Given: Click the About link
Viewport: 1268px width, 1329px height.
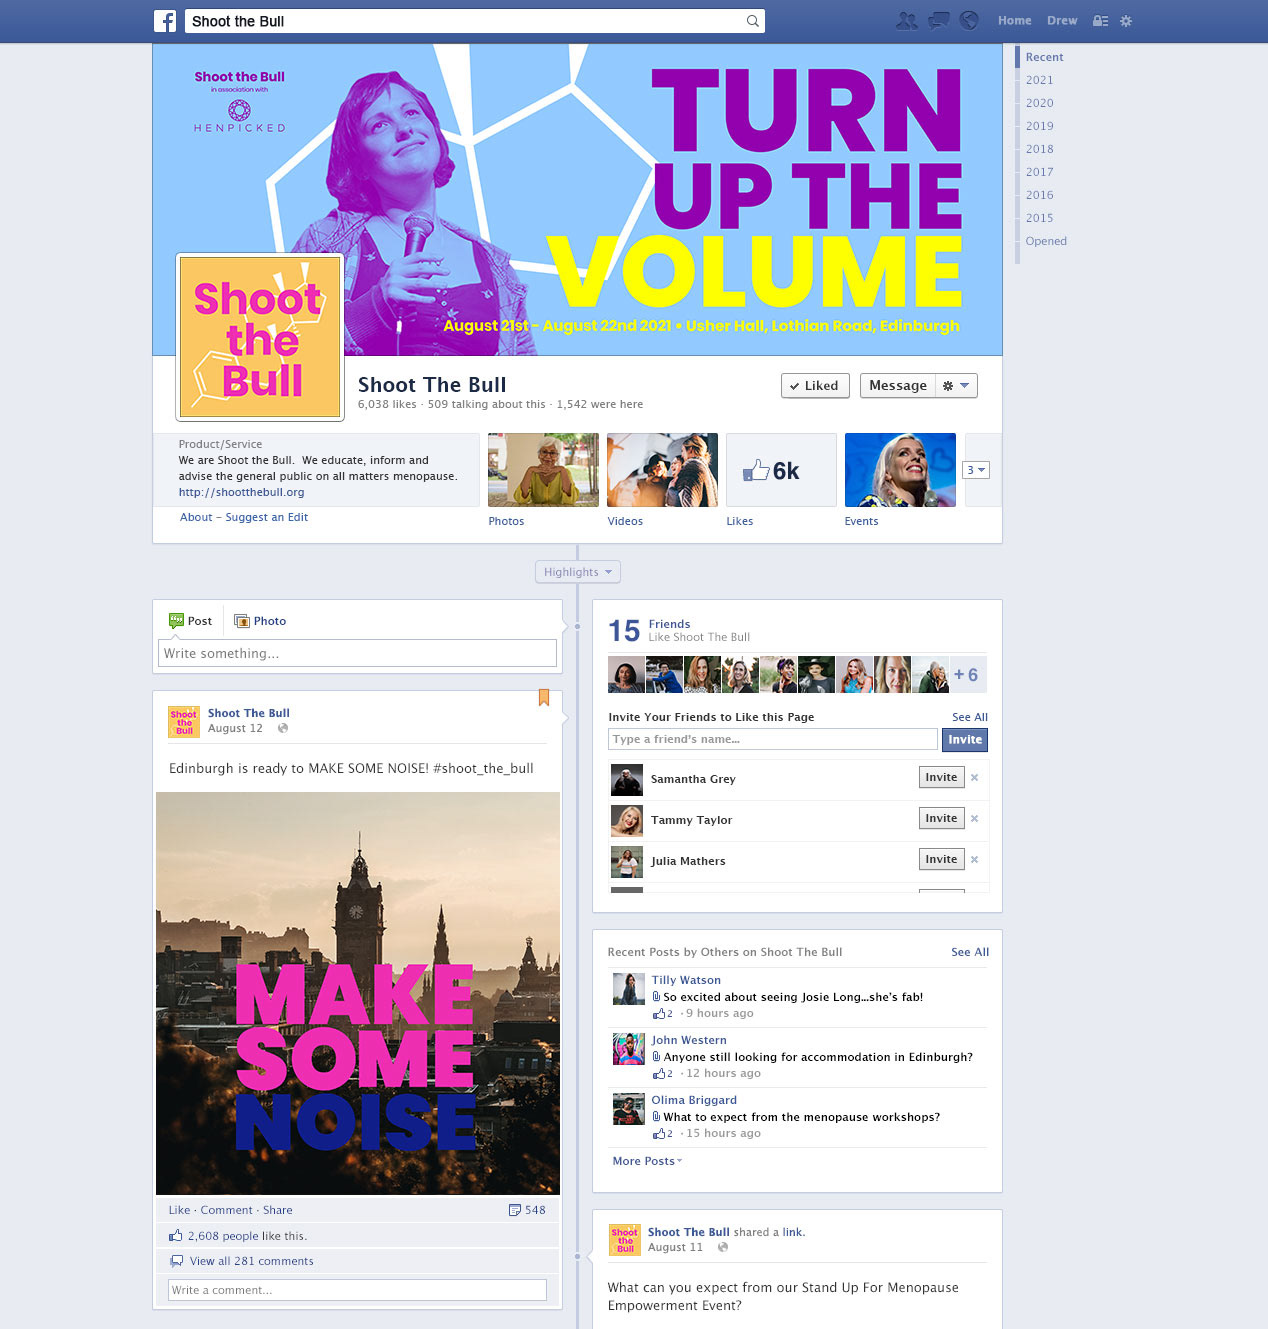Looking at the screenshot, I should pos(196,517).
